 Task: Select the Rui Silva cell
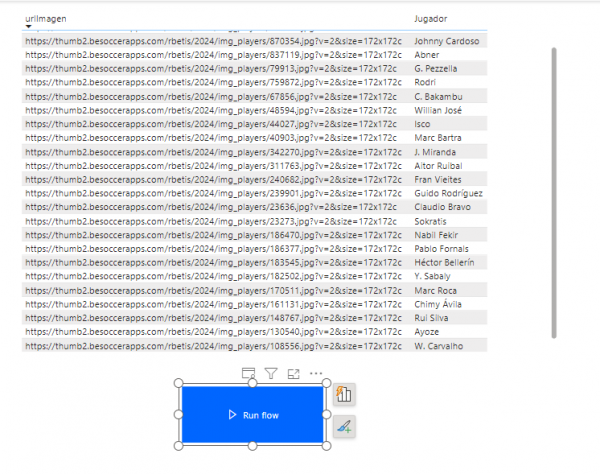coord(431,318)
